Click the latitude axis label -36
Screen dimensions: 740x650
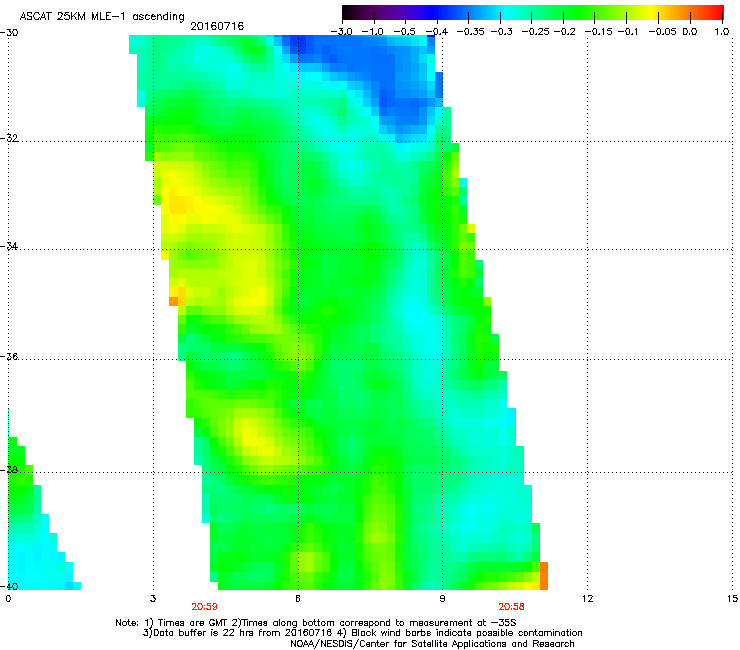tap(9, 356)
